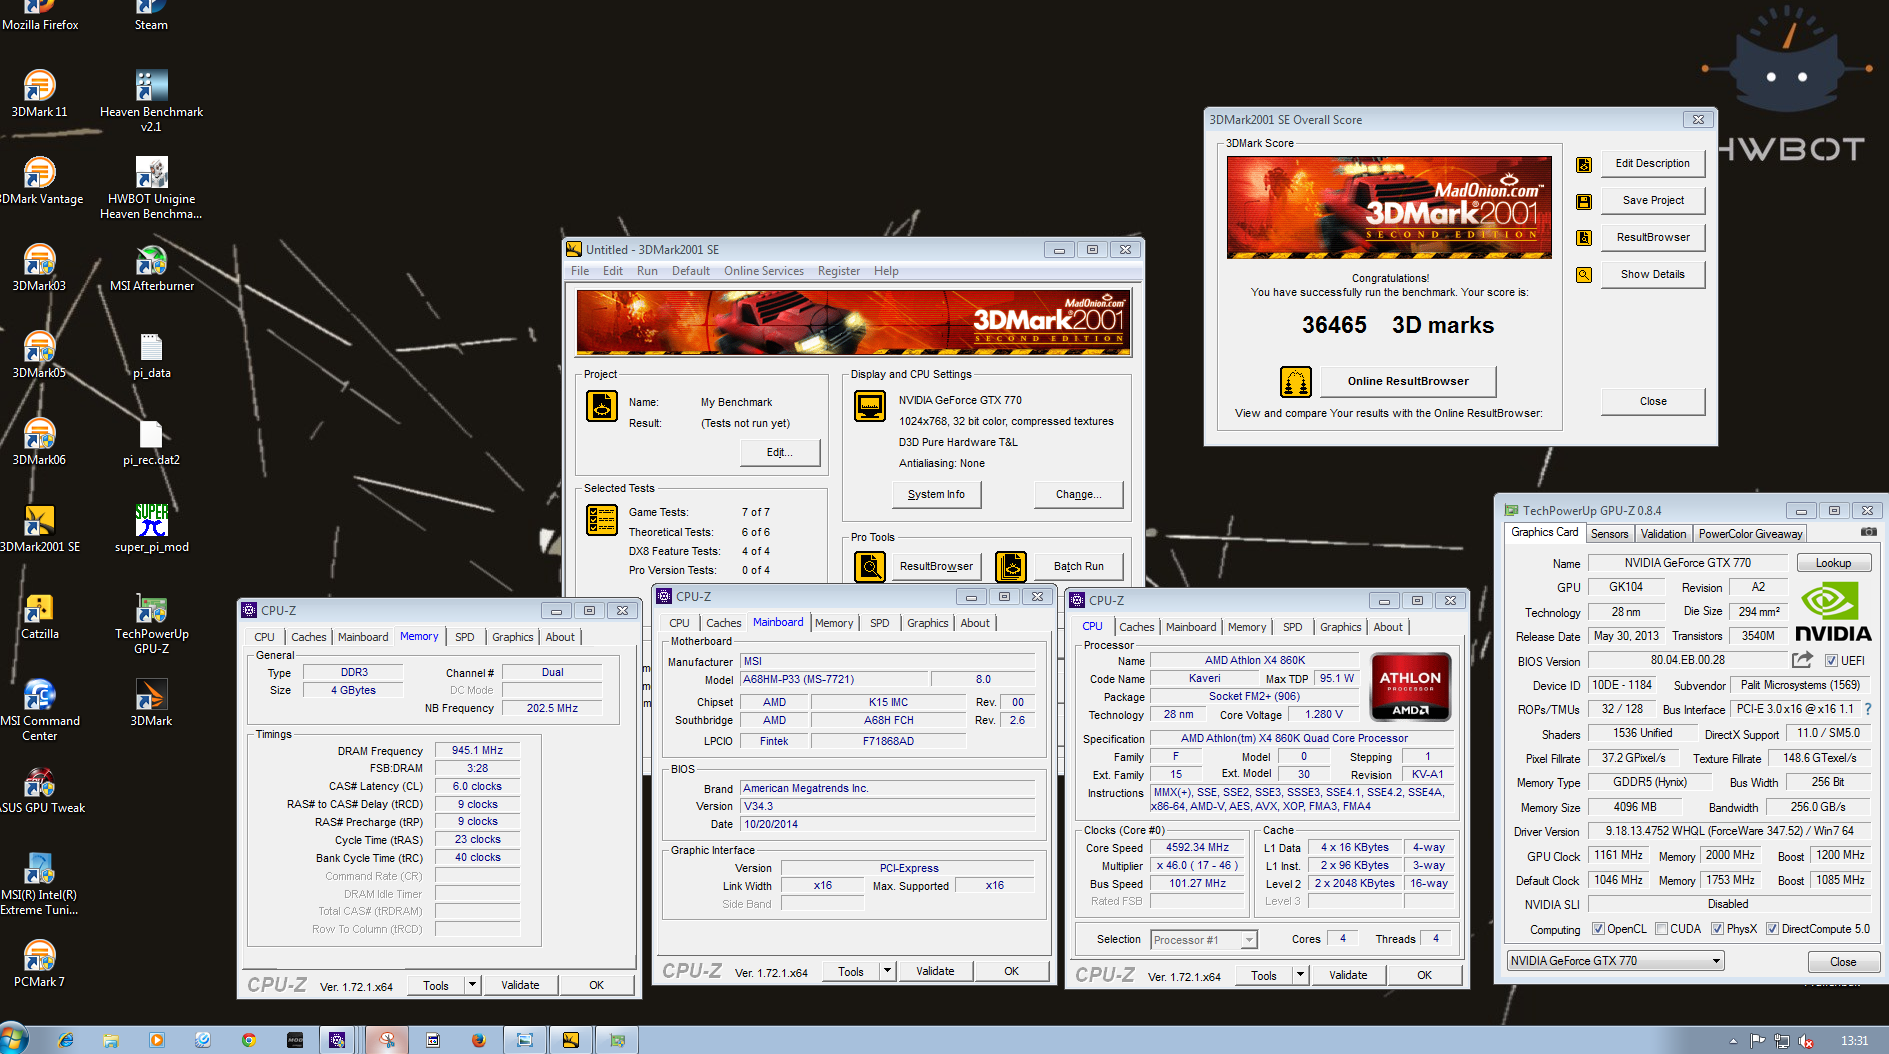Viewport: 1889px width, 1054px height.
Task: Click the Core Speed 4592.34 MHz field
Action: pos(1197,848)
